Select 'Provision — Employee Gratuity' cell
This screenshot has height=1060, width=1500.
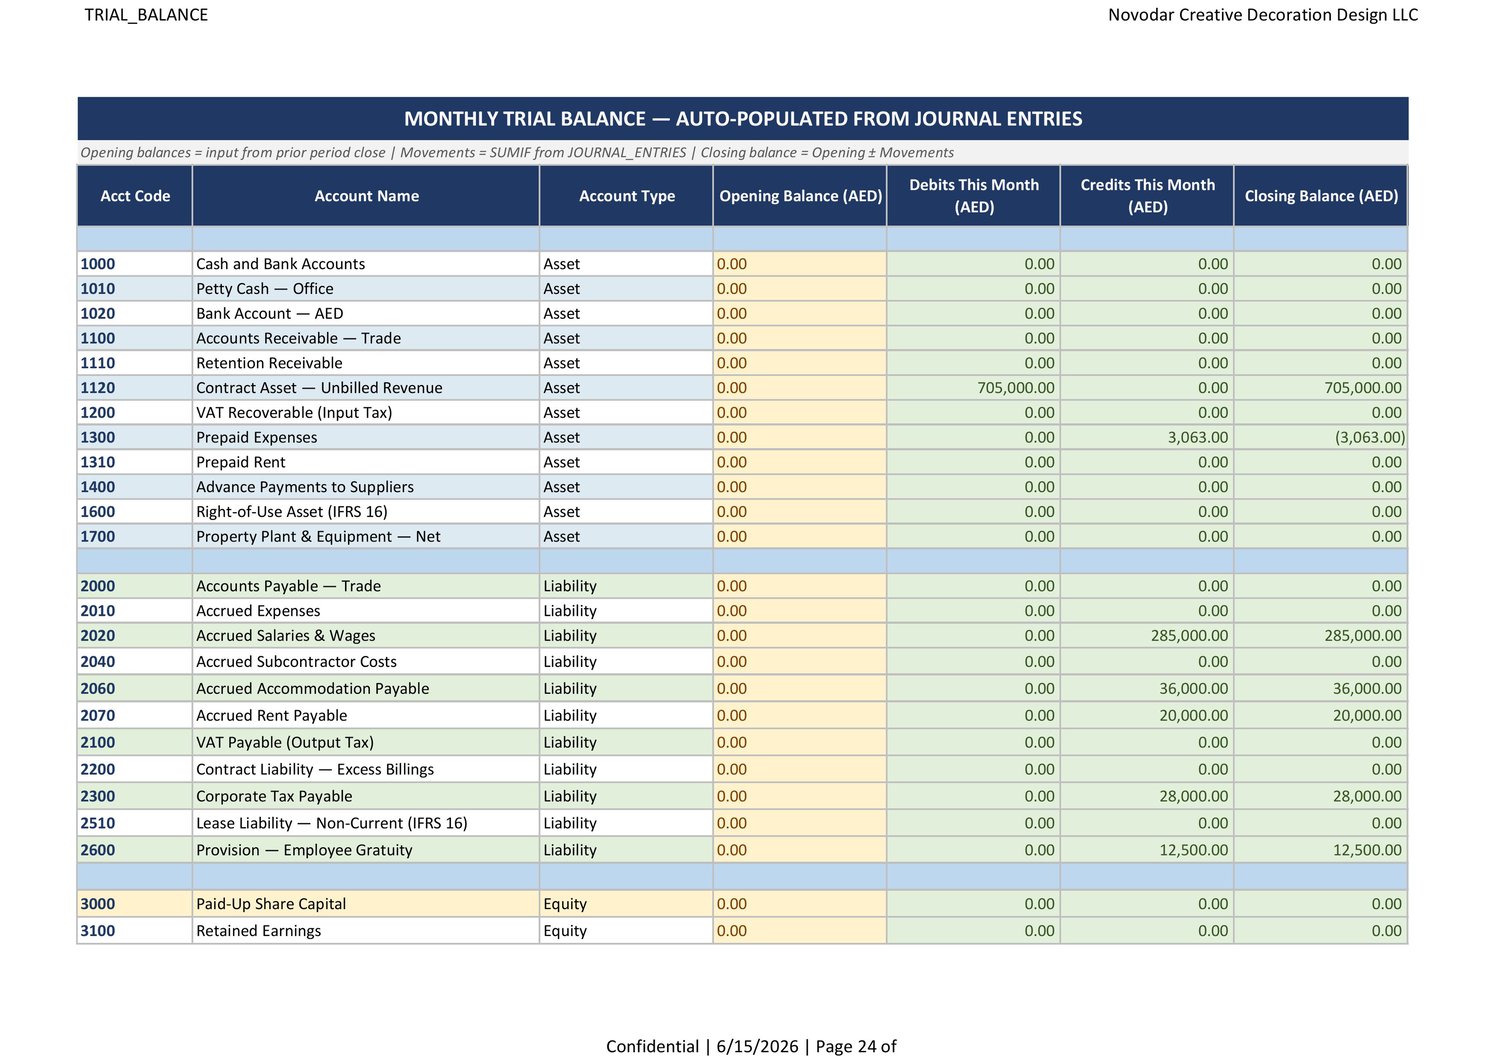pos(366,851)
